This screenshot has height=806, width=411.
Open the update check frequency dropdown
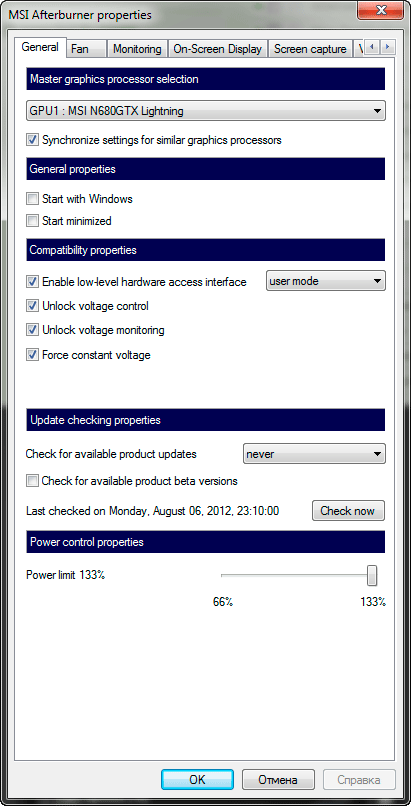coord(314,454)
